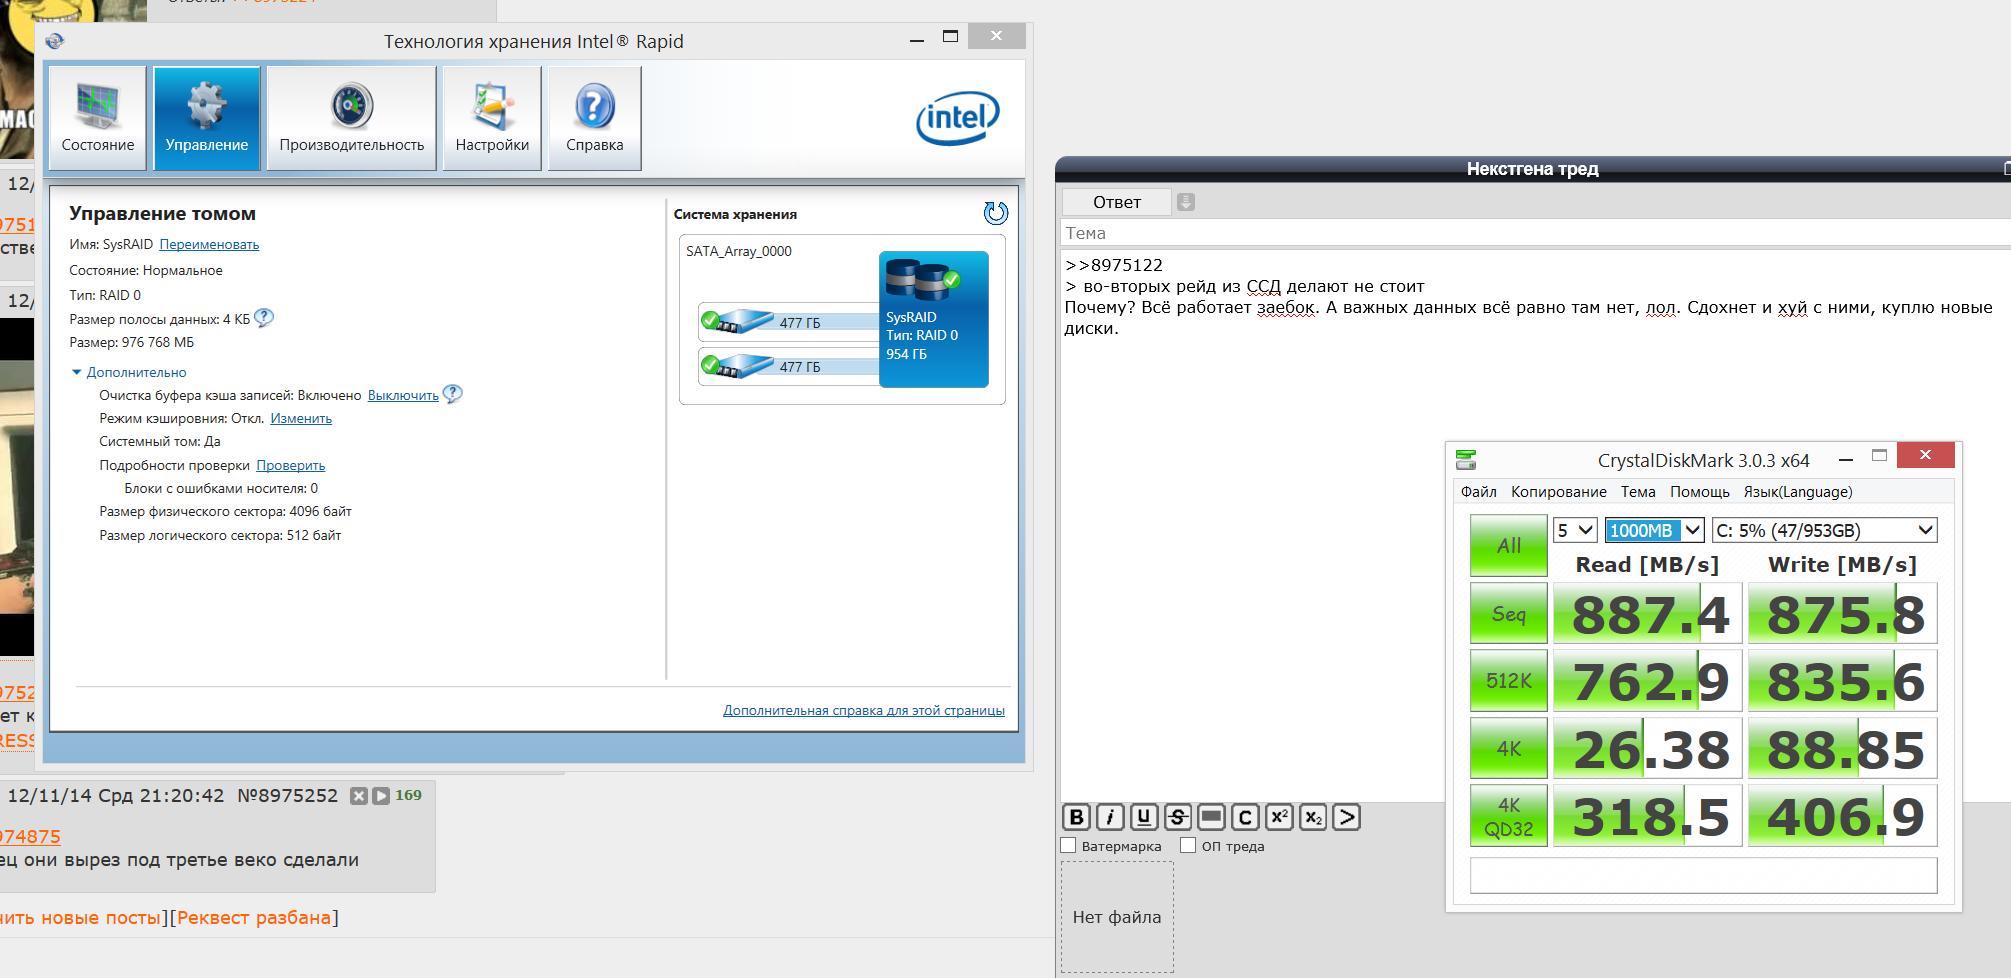The height and width of the screenshot is (978, 2011).
Task: Refresh the storage system view icon
Action: [x=996, y=213]
